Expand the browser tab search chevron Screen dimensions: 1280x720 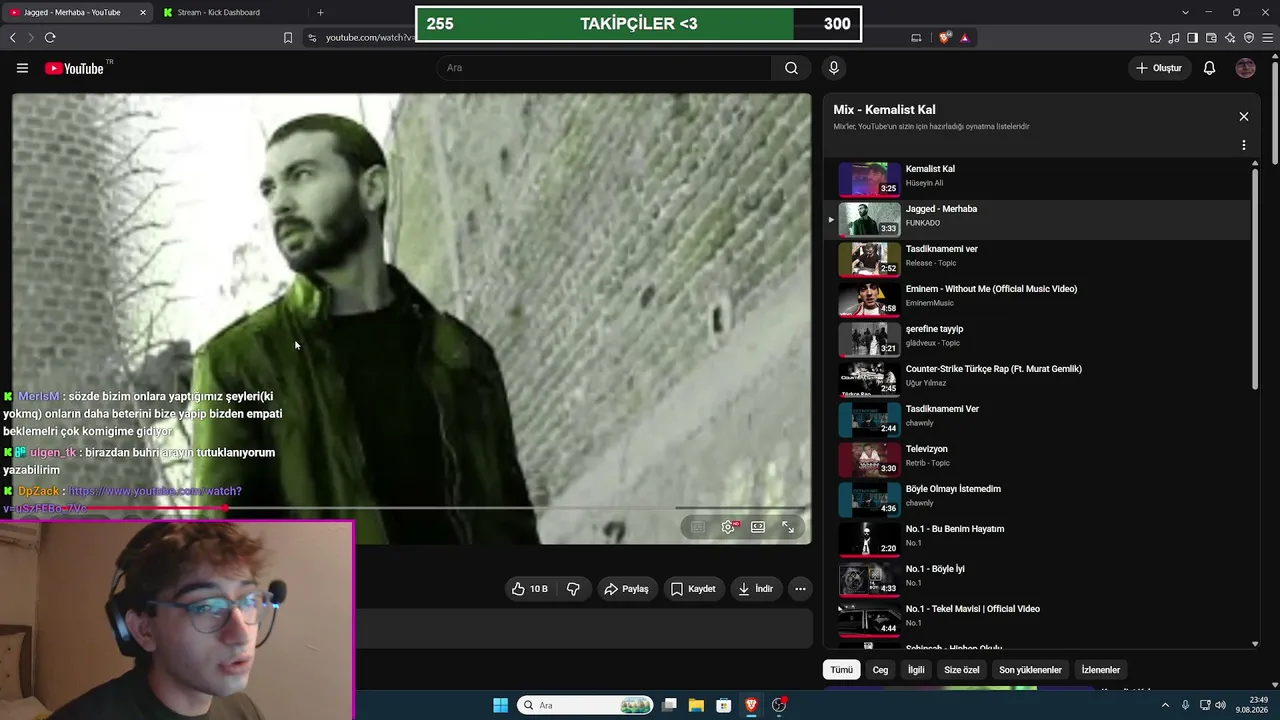(x=1185, y=12)
